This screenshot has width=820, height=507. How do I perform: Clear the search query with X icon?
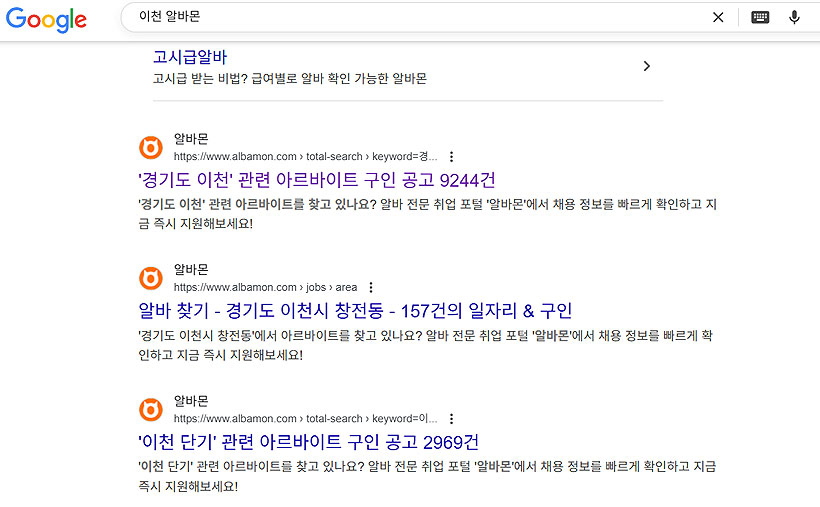(718, 17)
